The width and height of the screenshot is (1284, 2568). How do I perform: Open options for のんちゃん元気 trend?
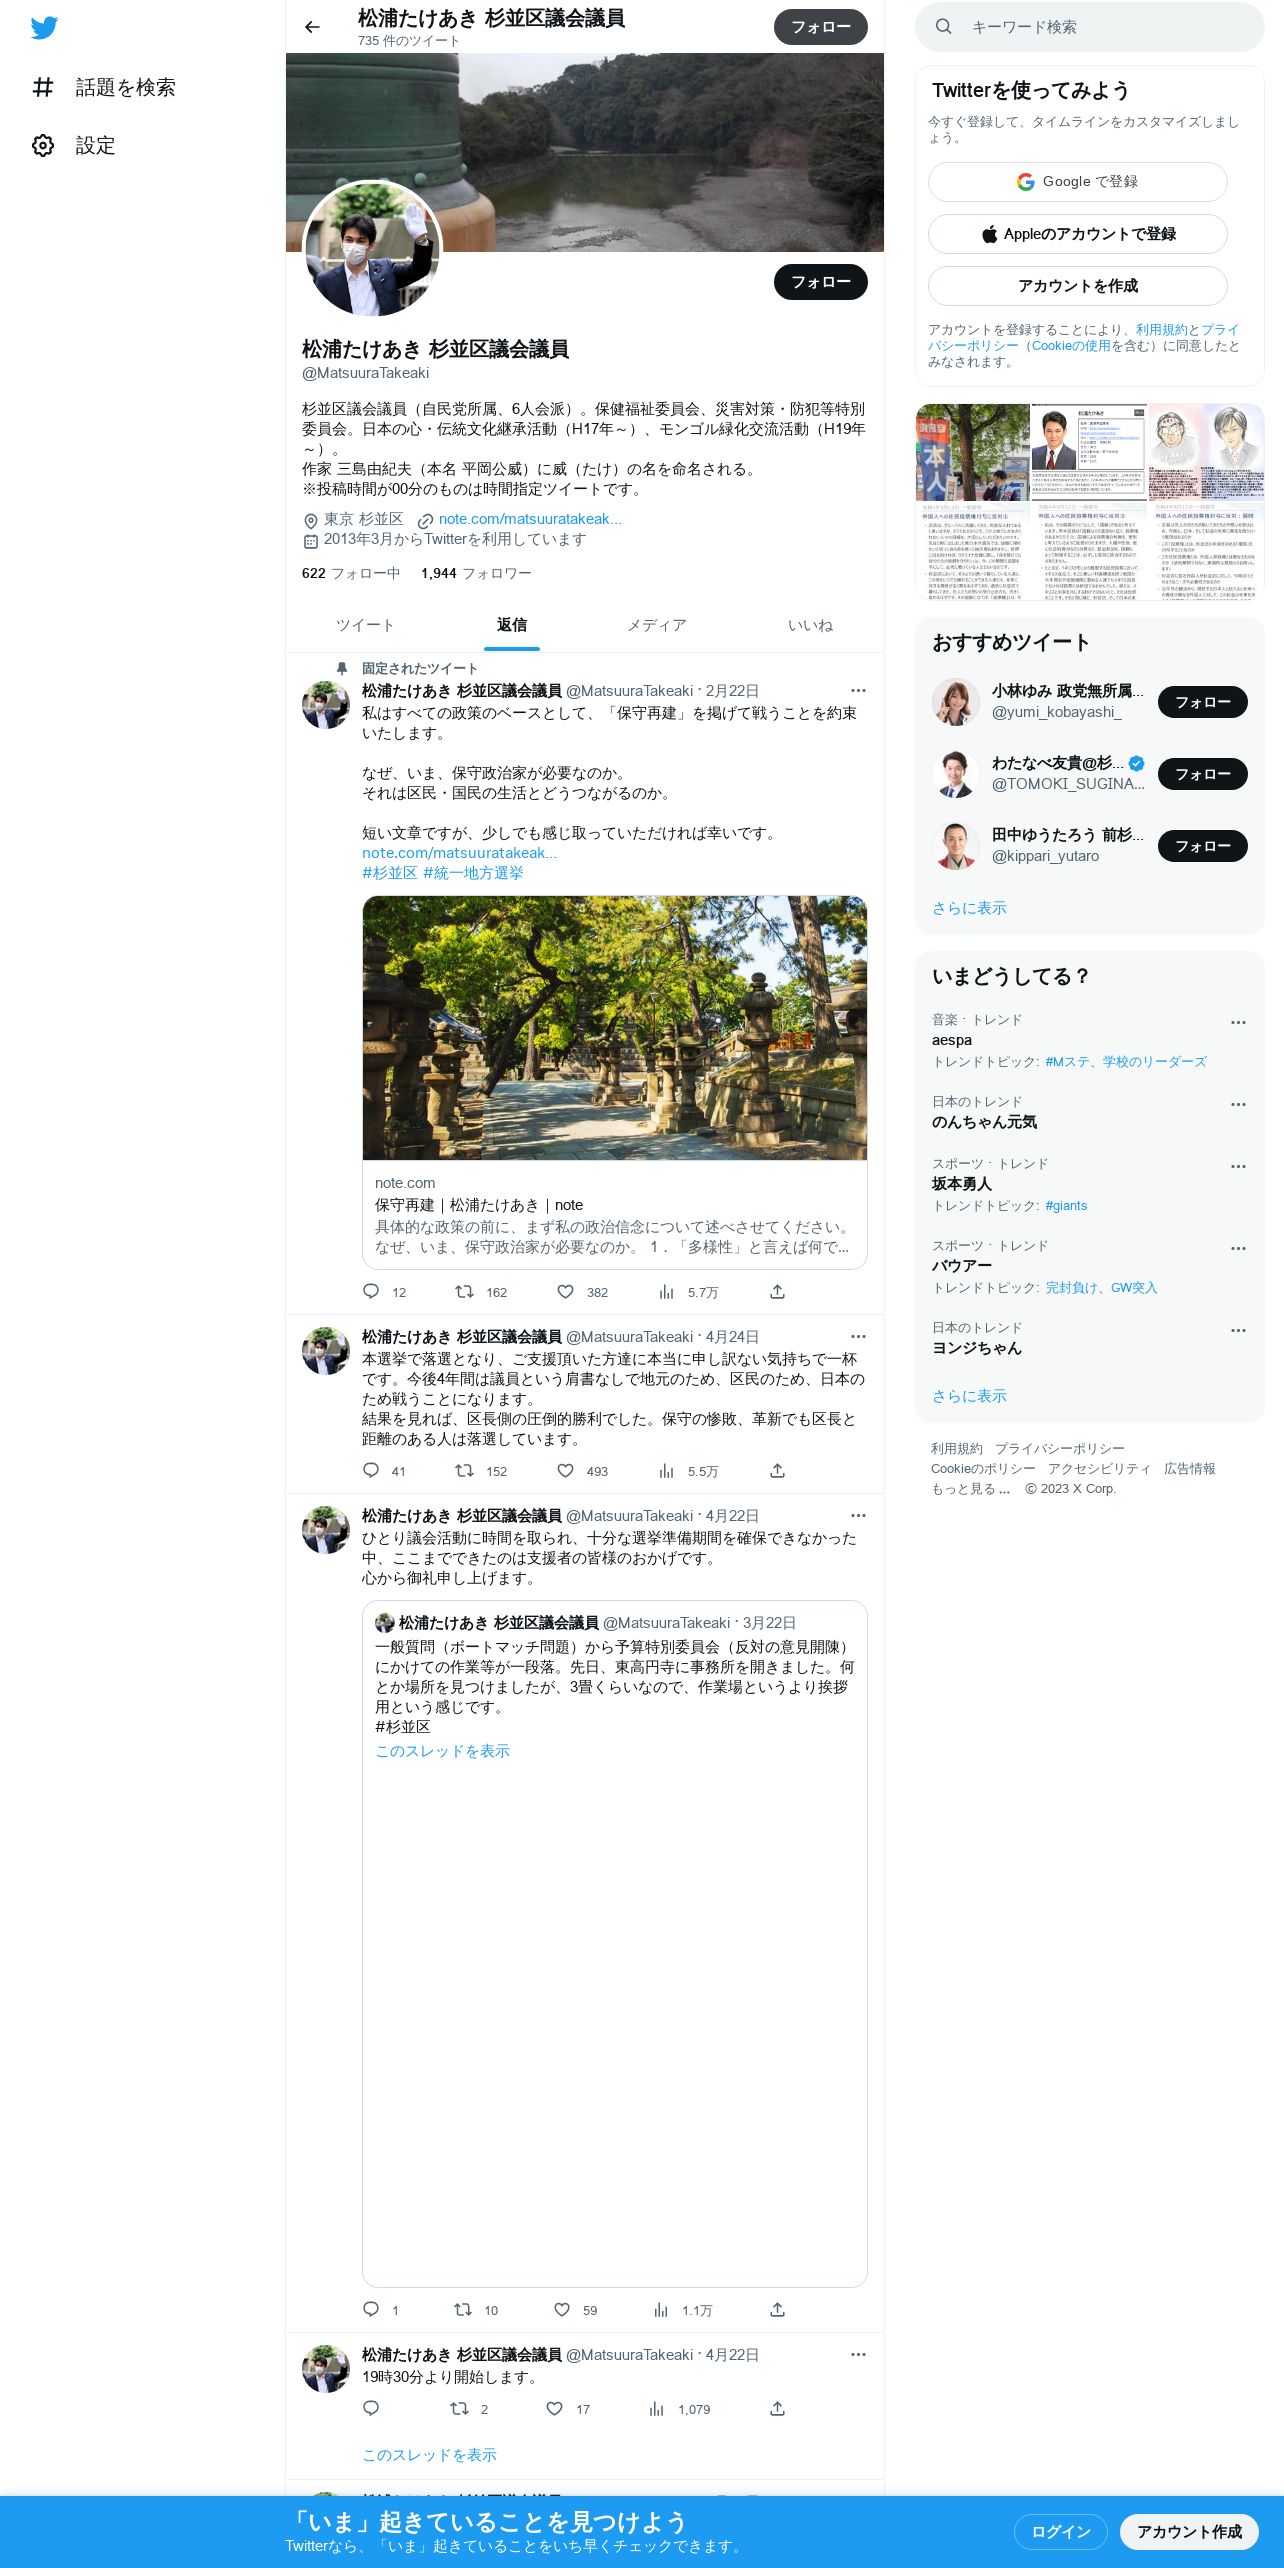click(1238, 1104)
